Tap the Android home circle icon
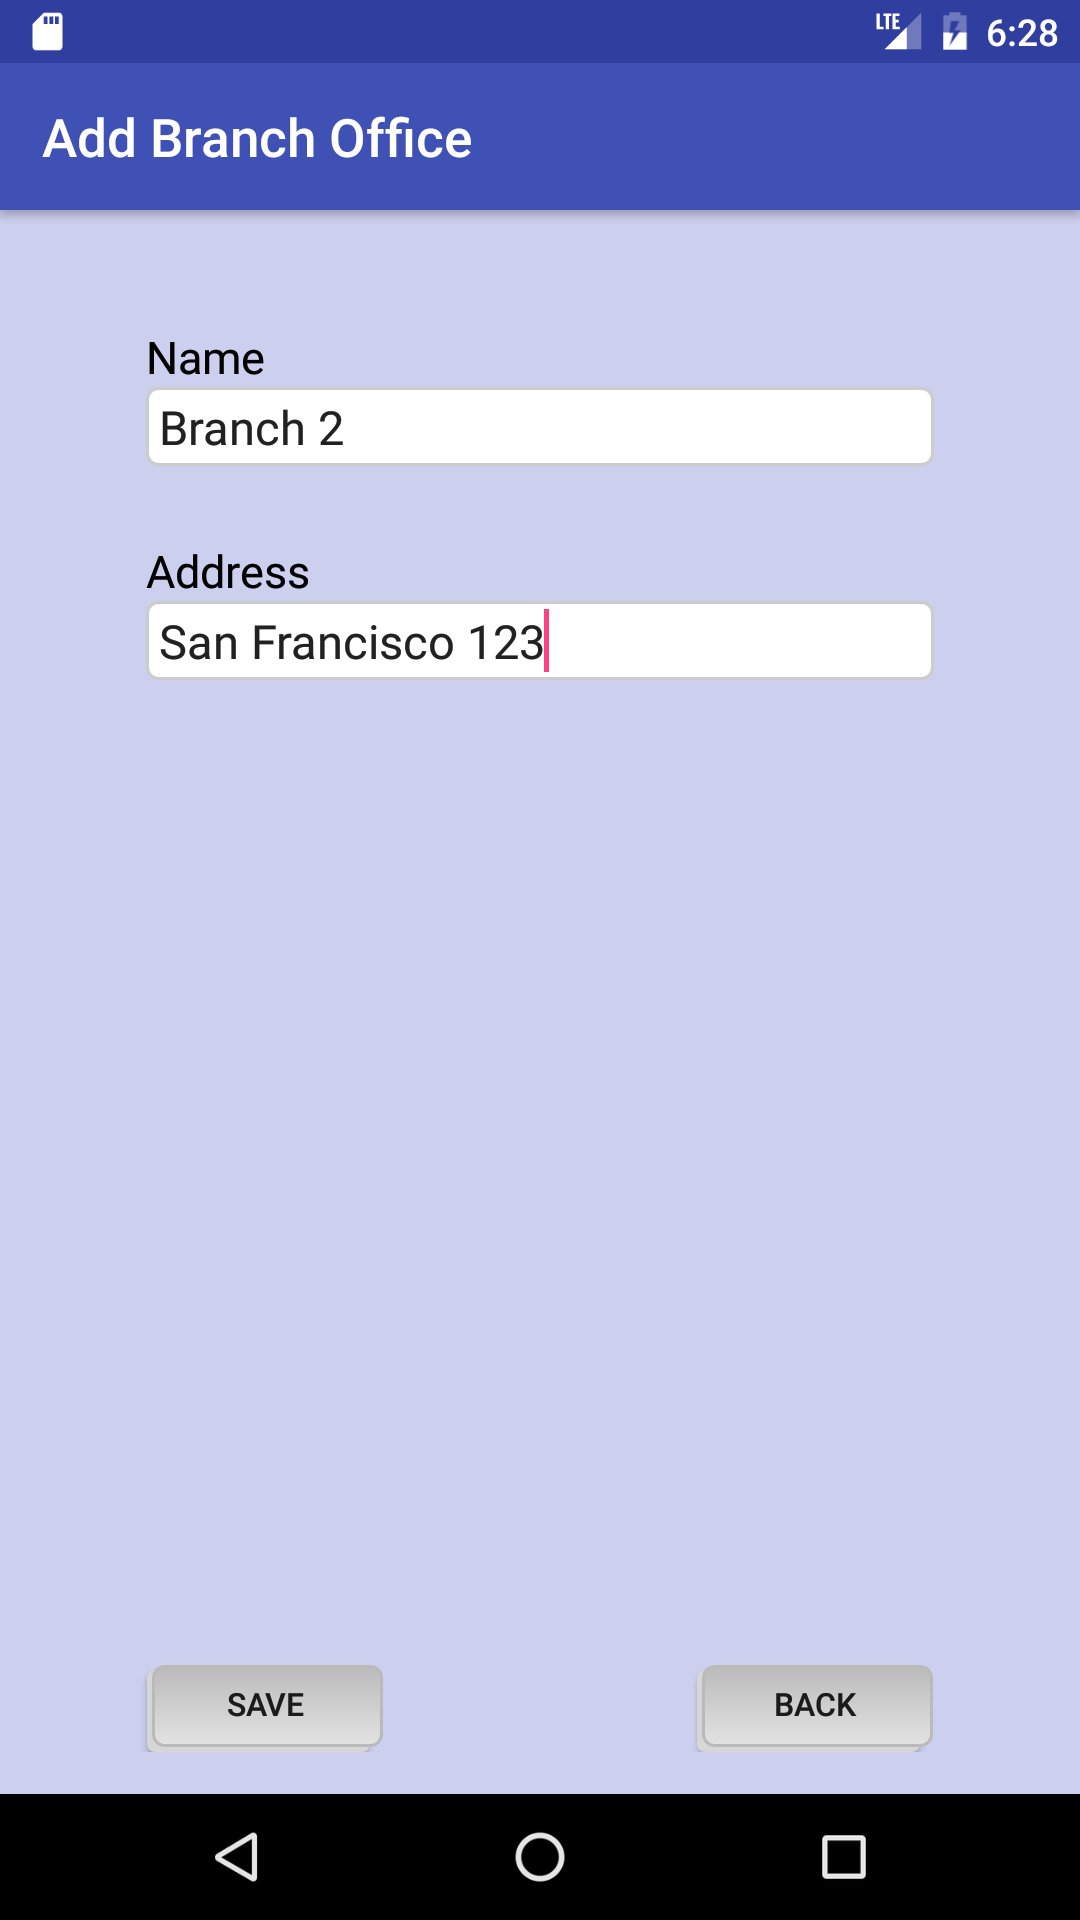This screenshot has height=1920, width=1080. pyautogui.click(x=540, y=1857)
